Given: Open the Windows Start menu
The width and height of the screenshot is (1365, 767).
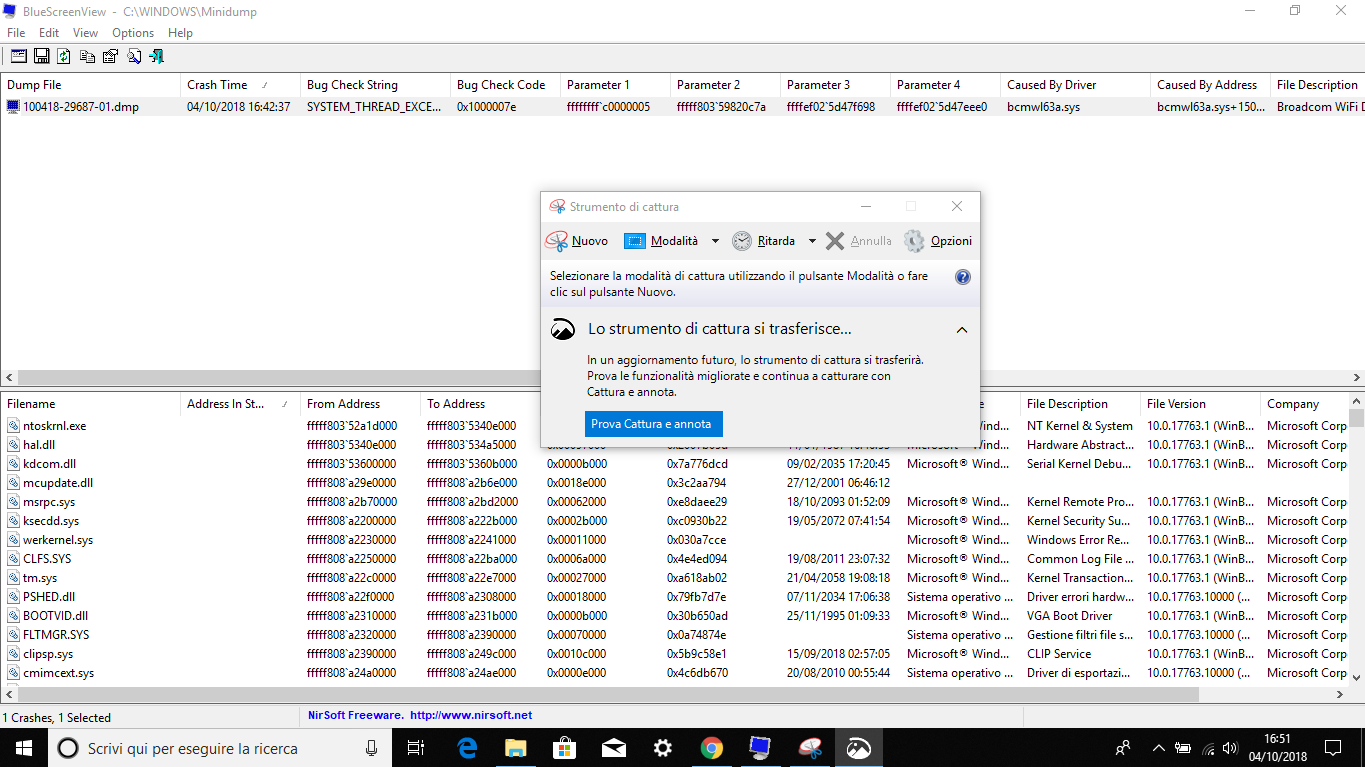Looking at the screenshot, I should [x=23, y=748].
